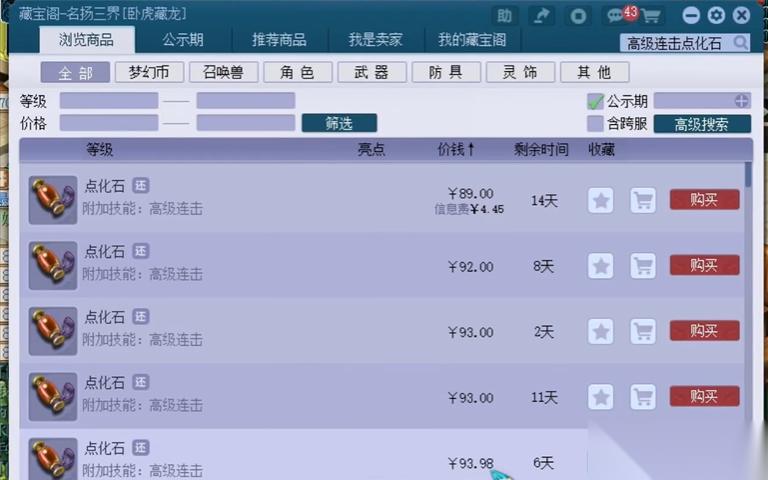Click the listing scrollbar thumb
Screen dimensions: 768x480
click(x=748, y=174)
